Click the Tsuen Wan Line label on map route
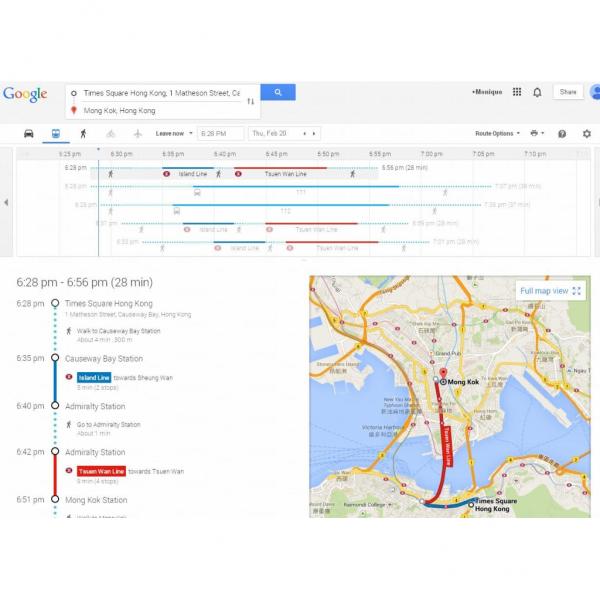 coord(447,446)
